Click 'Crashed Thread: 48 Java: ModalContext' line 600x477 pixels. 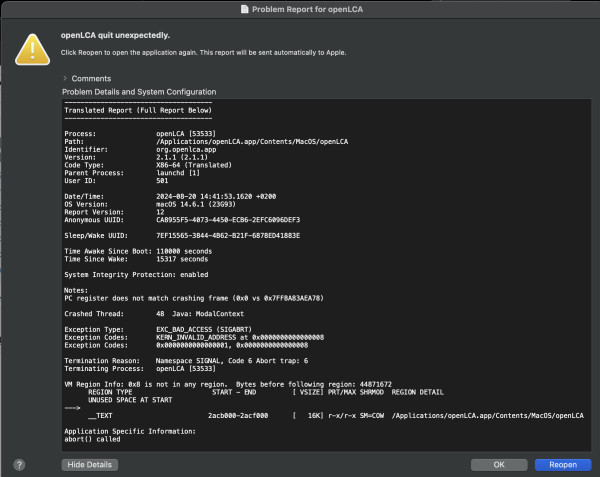tap(154, 314)
